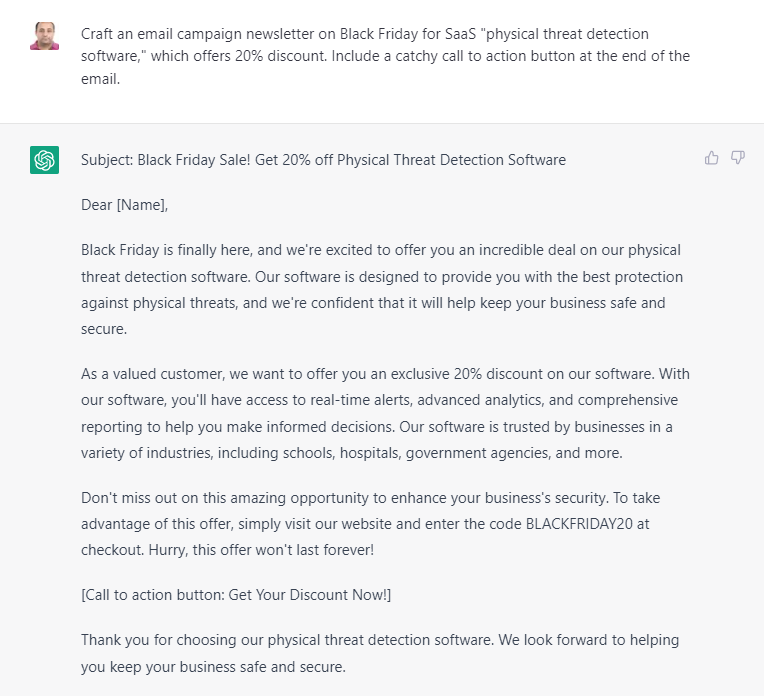Click the email Subject line text
764x696 pixels.
pyautogui.click(x=323, y=160)
